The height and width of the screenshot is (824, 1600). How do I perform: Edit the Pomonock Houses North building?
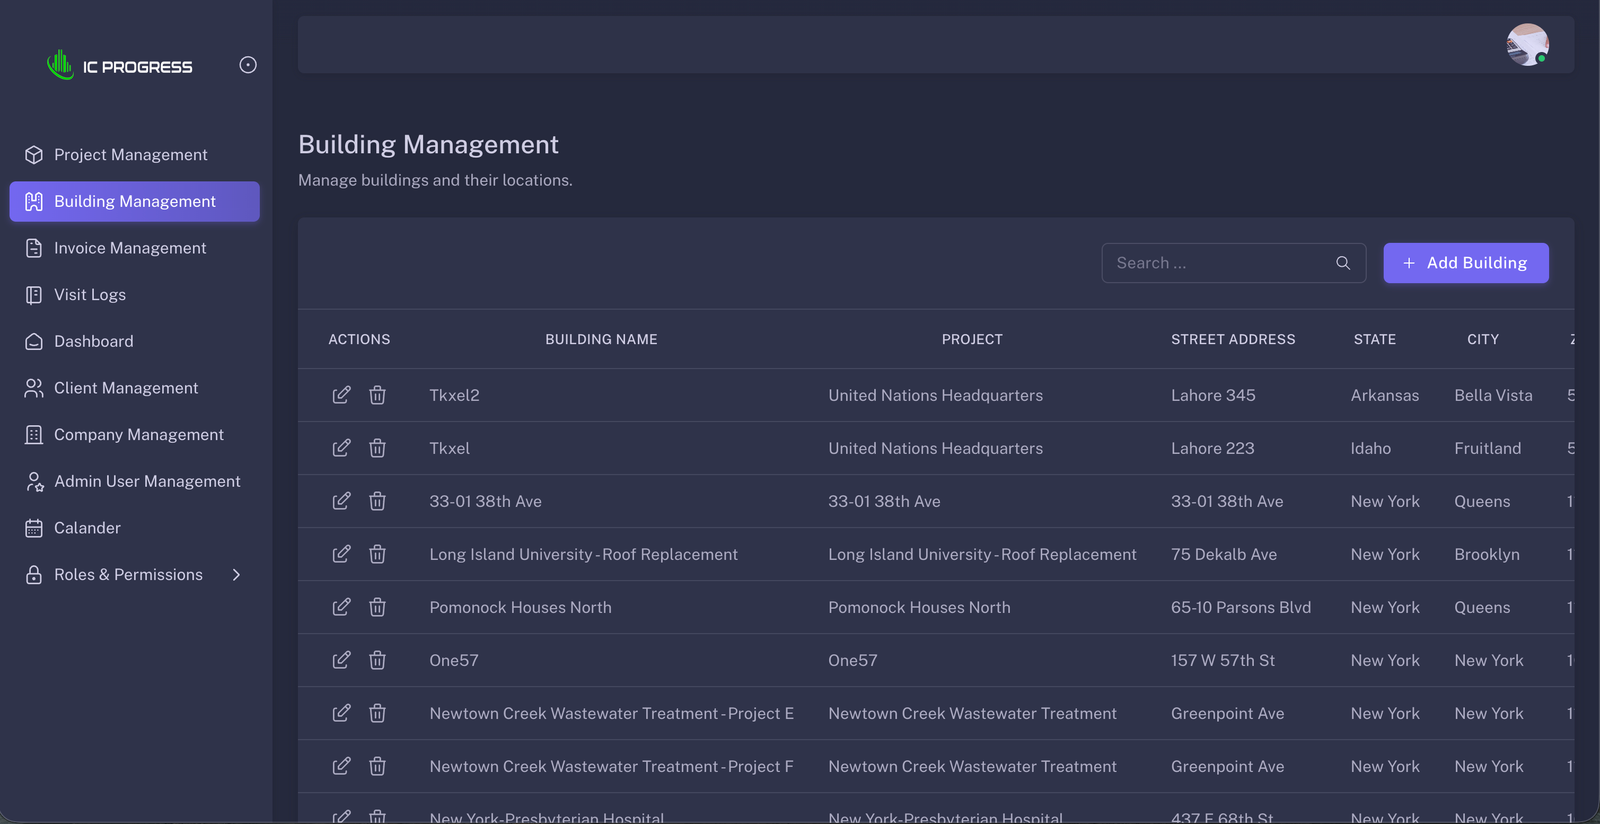coord(341,607)
